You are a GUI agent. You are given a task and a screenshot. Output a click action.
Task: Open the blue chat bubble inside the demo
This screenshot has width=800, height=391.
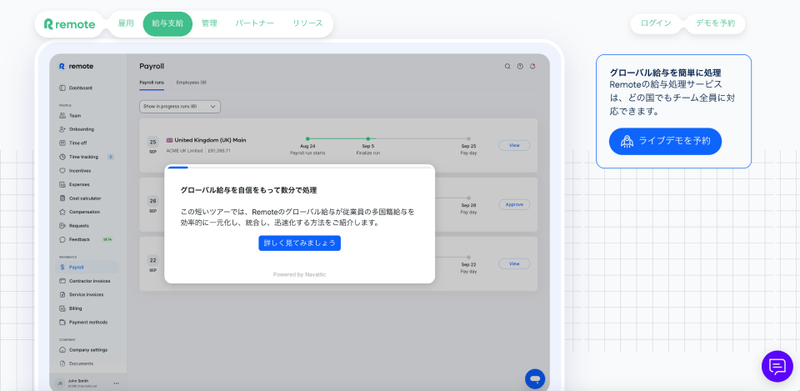[535, 379]
